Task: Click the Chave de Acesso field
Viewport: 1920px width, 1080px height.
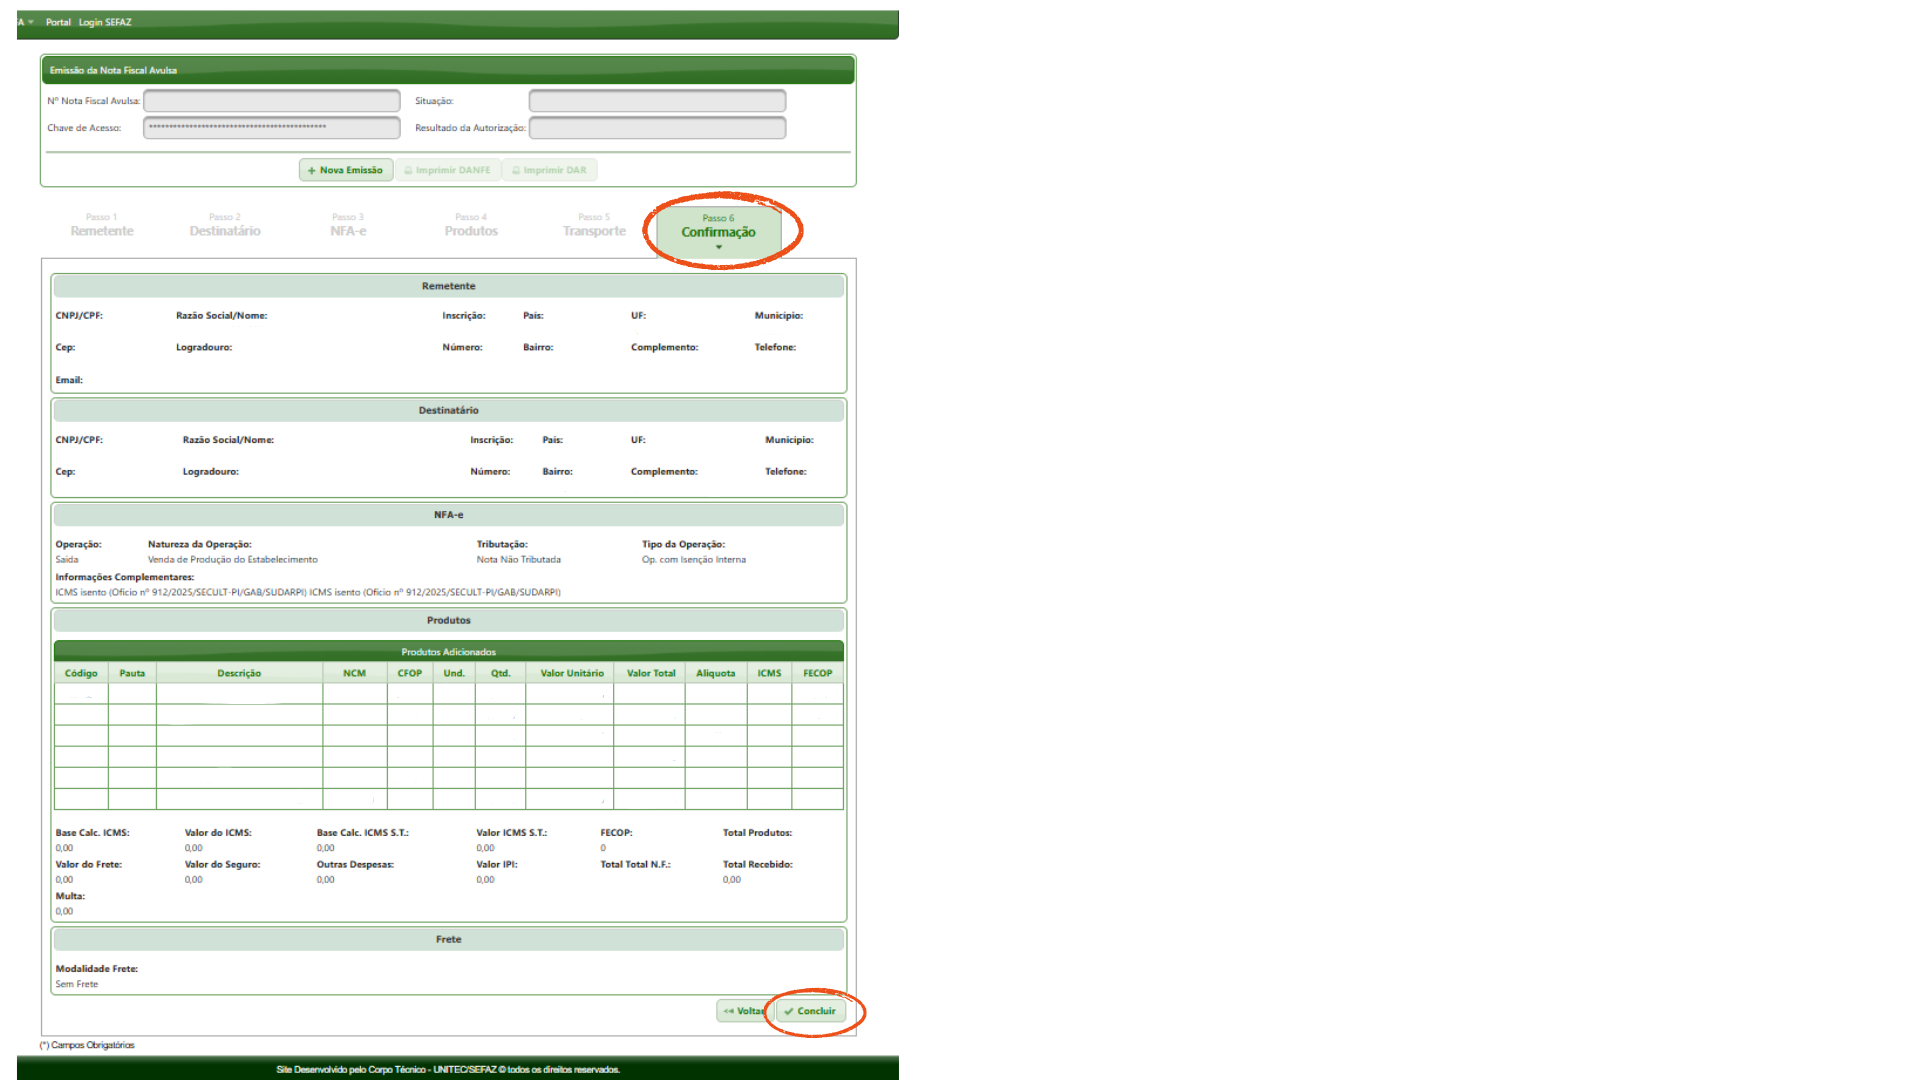Action: pos(271,128)
